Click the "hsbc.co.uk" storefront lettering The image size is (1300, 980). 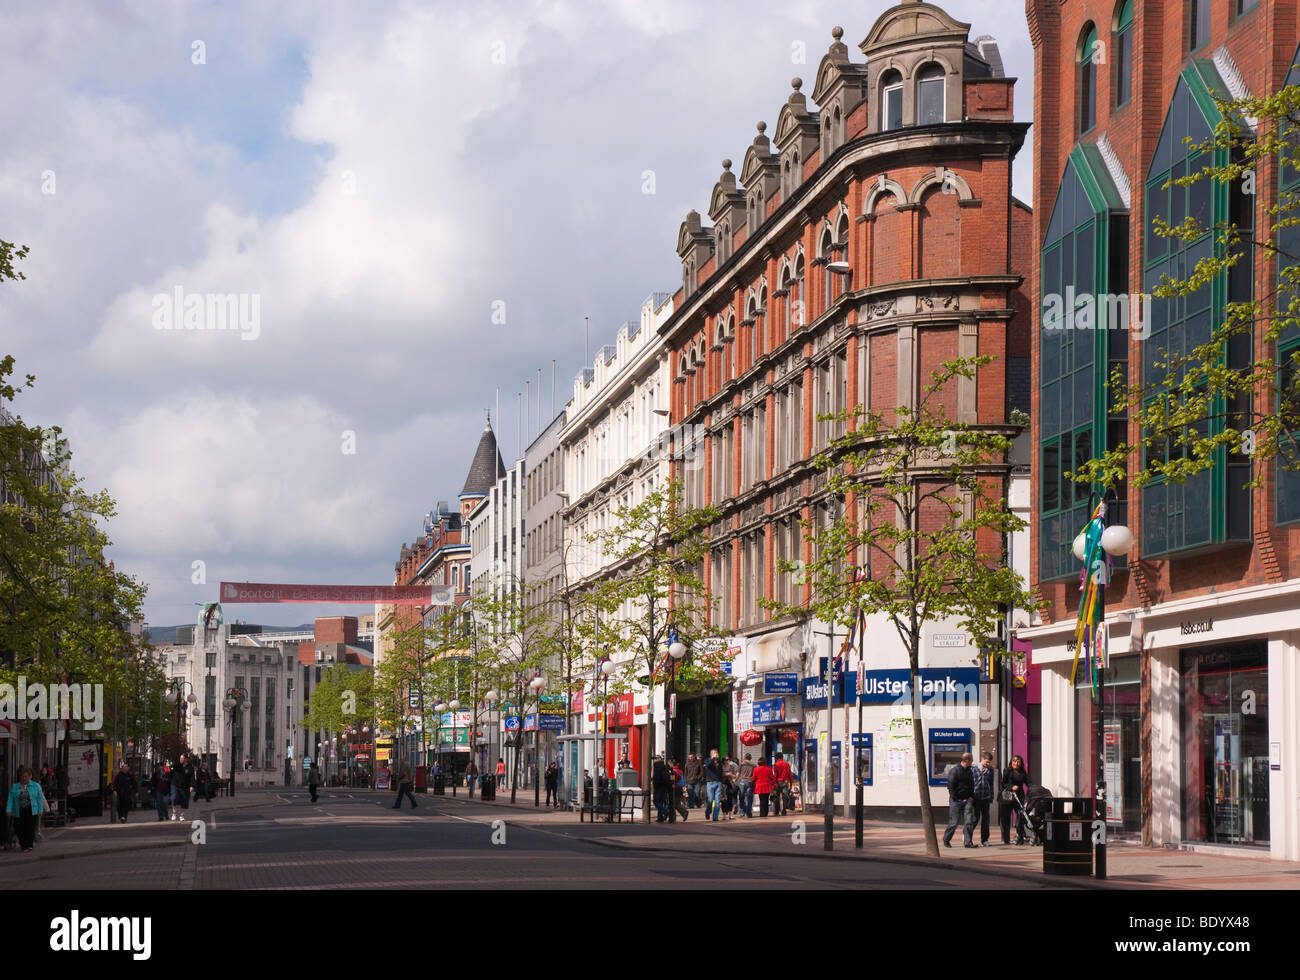point(1196,627)
